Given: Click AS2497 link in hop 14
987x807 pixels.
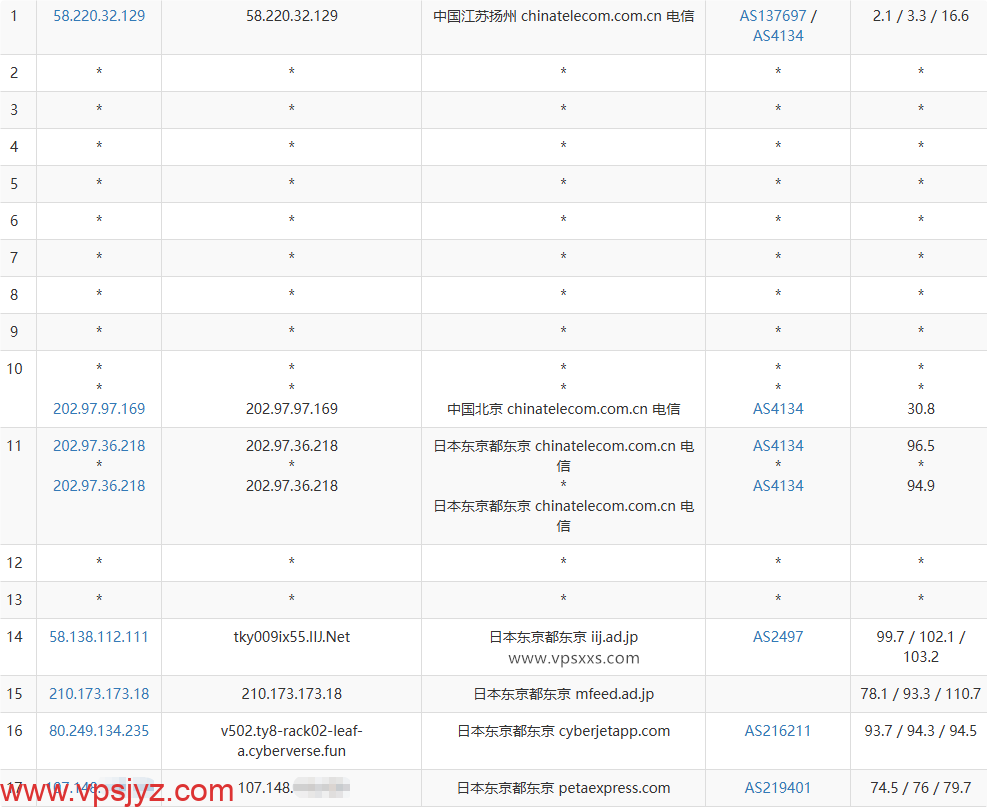Looking at the screenshot, I should pyautogui.click(x=778, y=636).
